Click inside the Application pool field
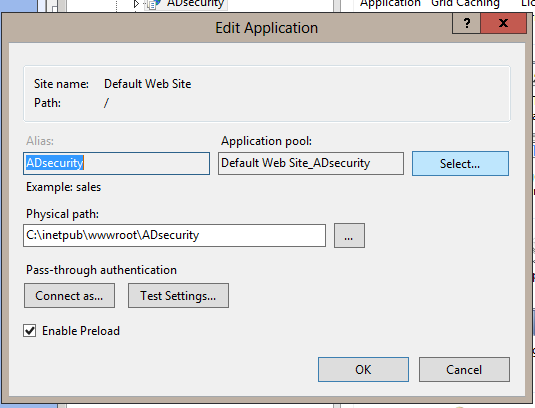This screenshot has width=535, height=408. pyautogui.click(x=311, y=163)
